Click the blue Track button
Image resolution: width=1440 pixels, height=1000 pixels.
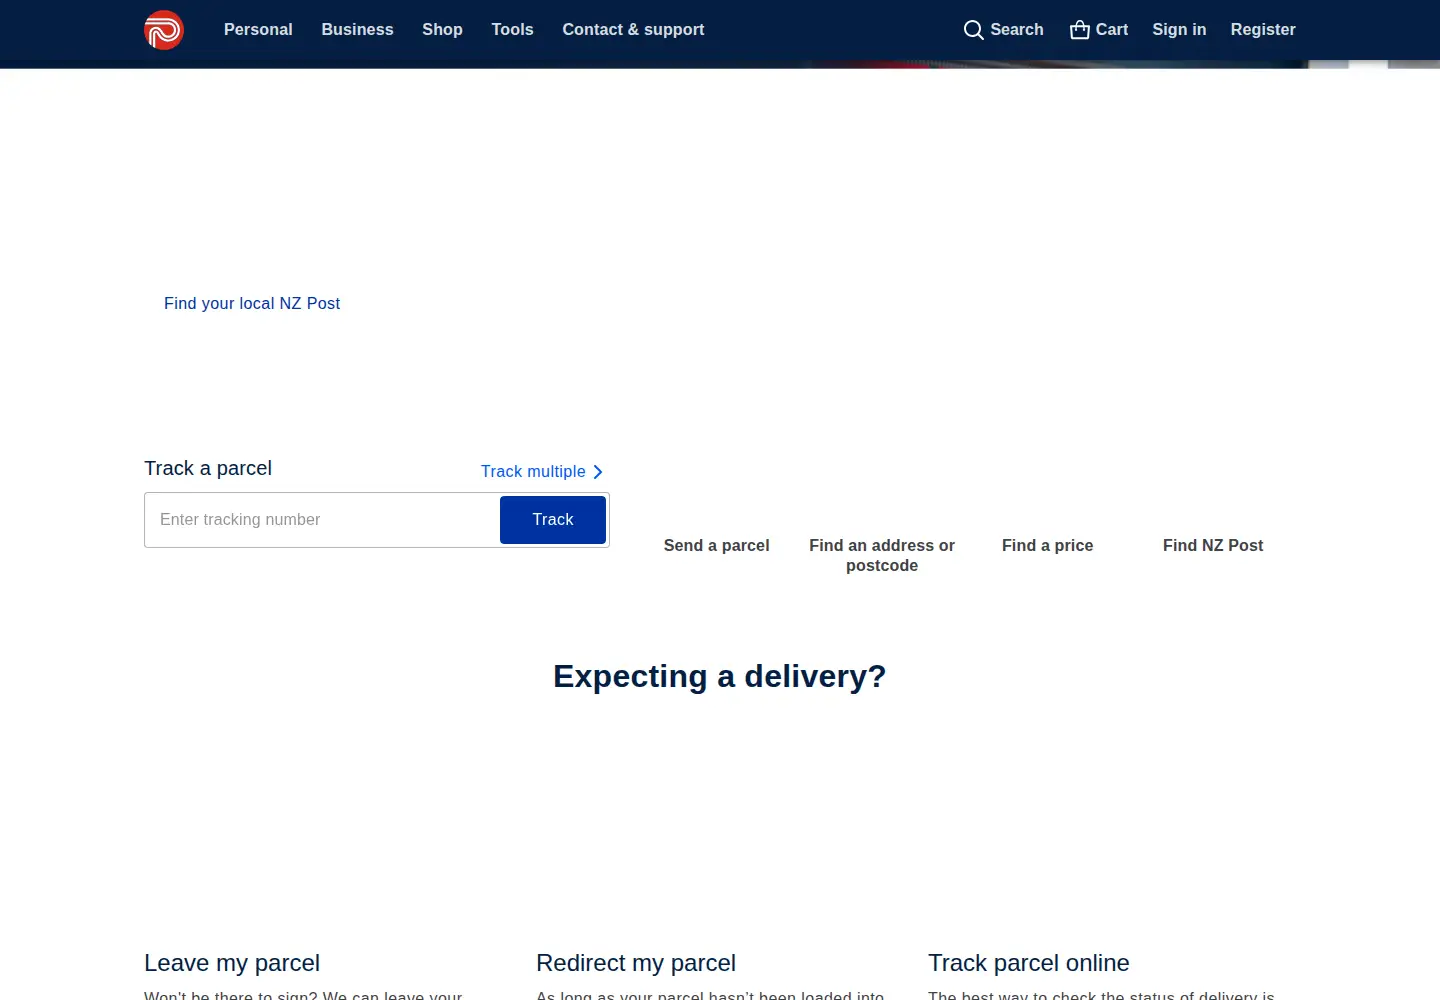click(x=553, y=520)
